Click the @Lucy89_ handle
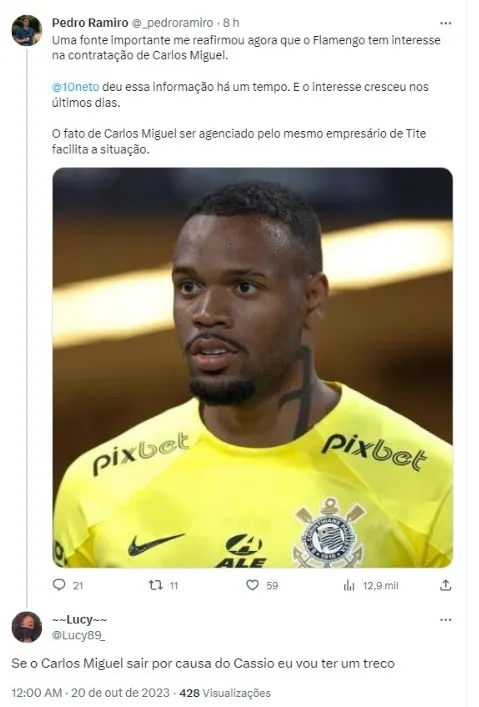The height and width of the screenshot is (707, 479). pyautogui.click(x=78, y=635)
